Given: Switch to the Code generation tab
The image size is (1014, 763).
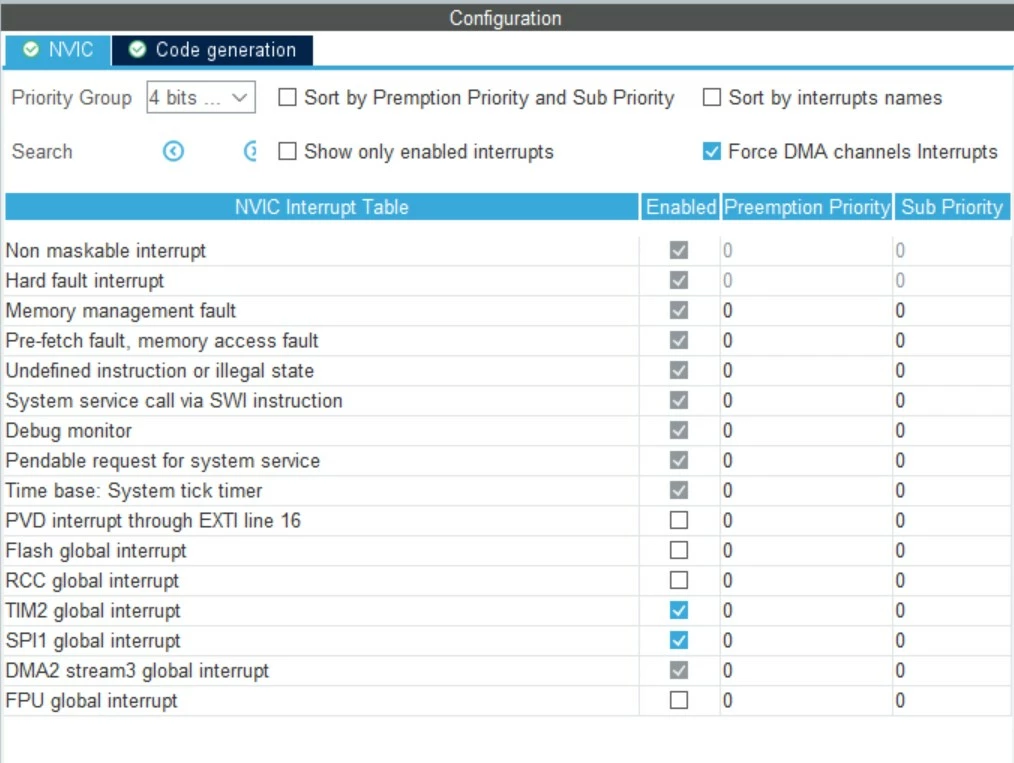Looking at the screenshot, I should click(212, 50).
